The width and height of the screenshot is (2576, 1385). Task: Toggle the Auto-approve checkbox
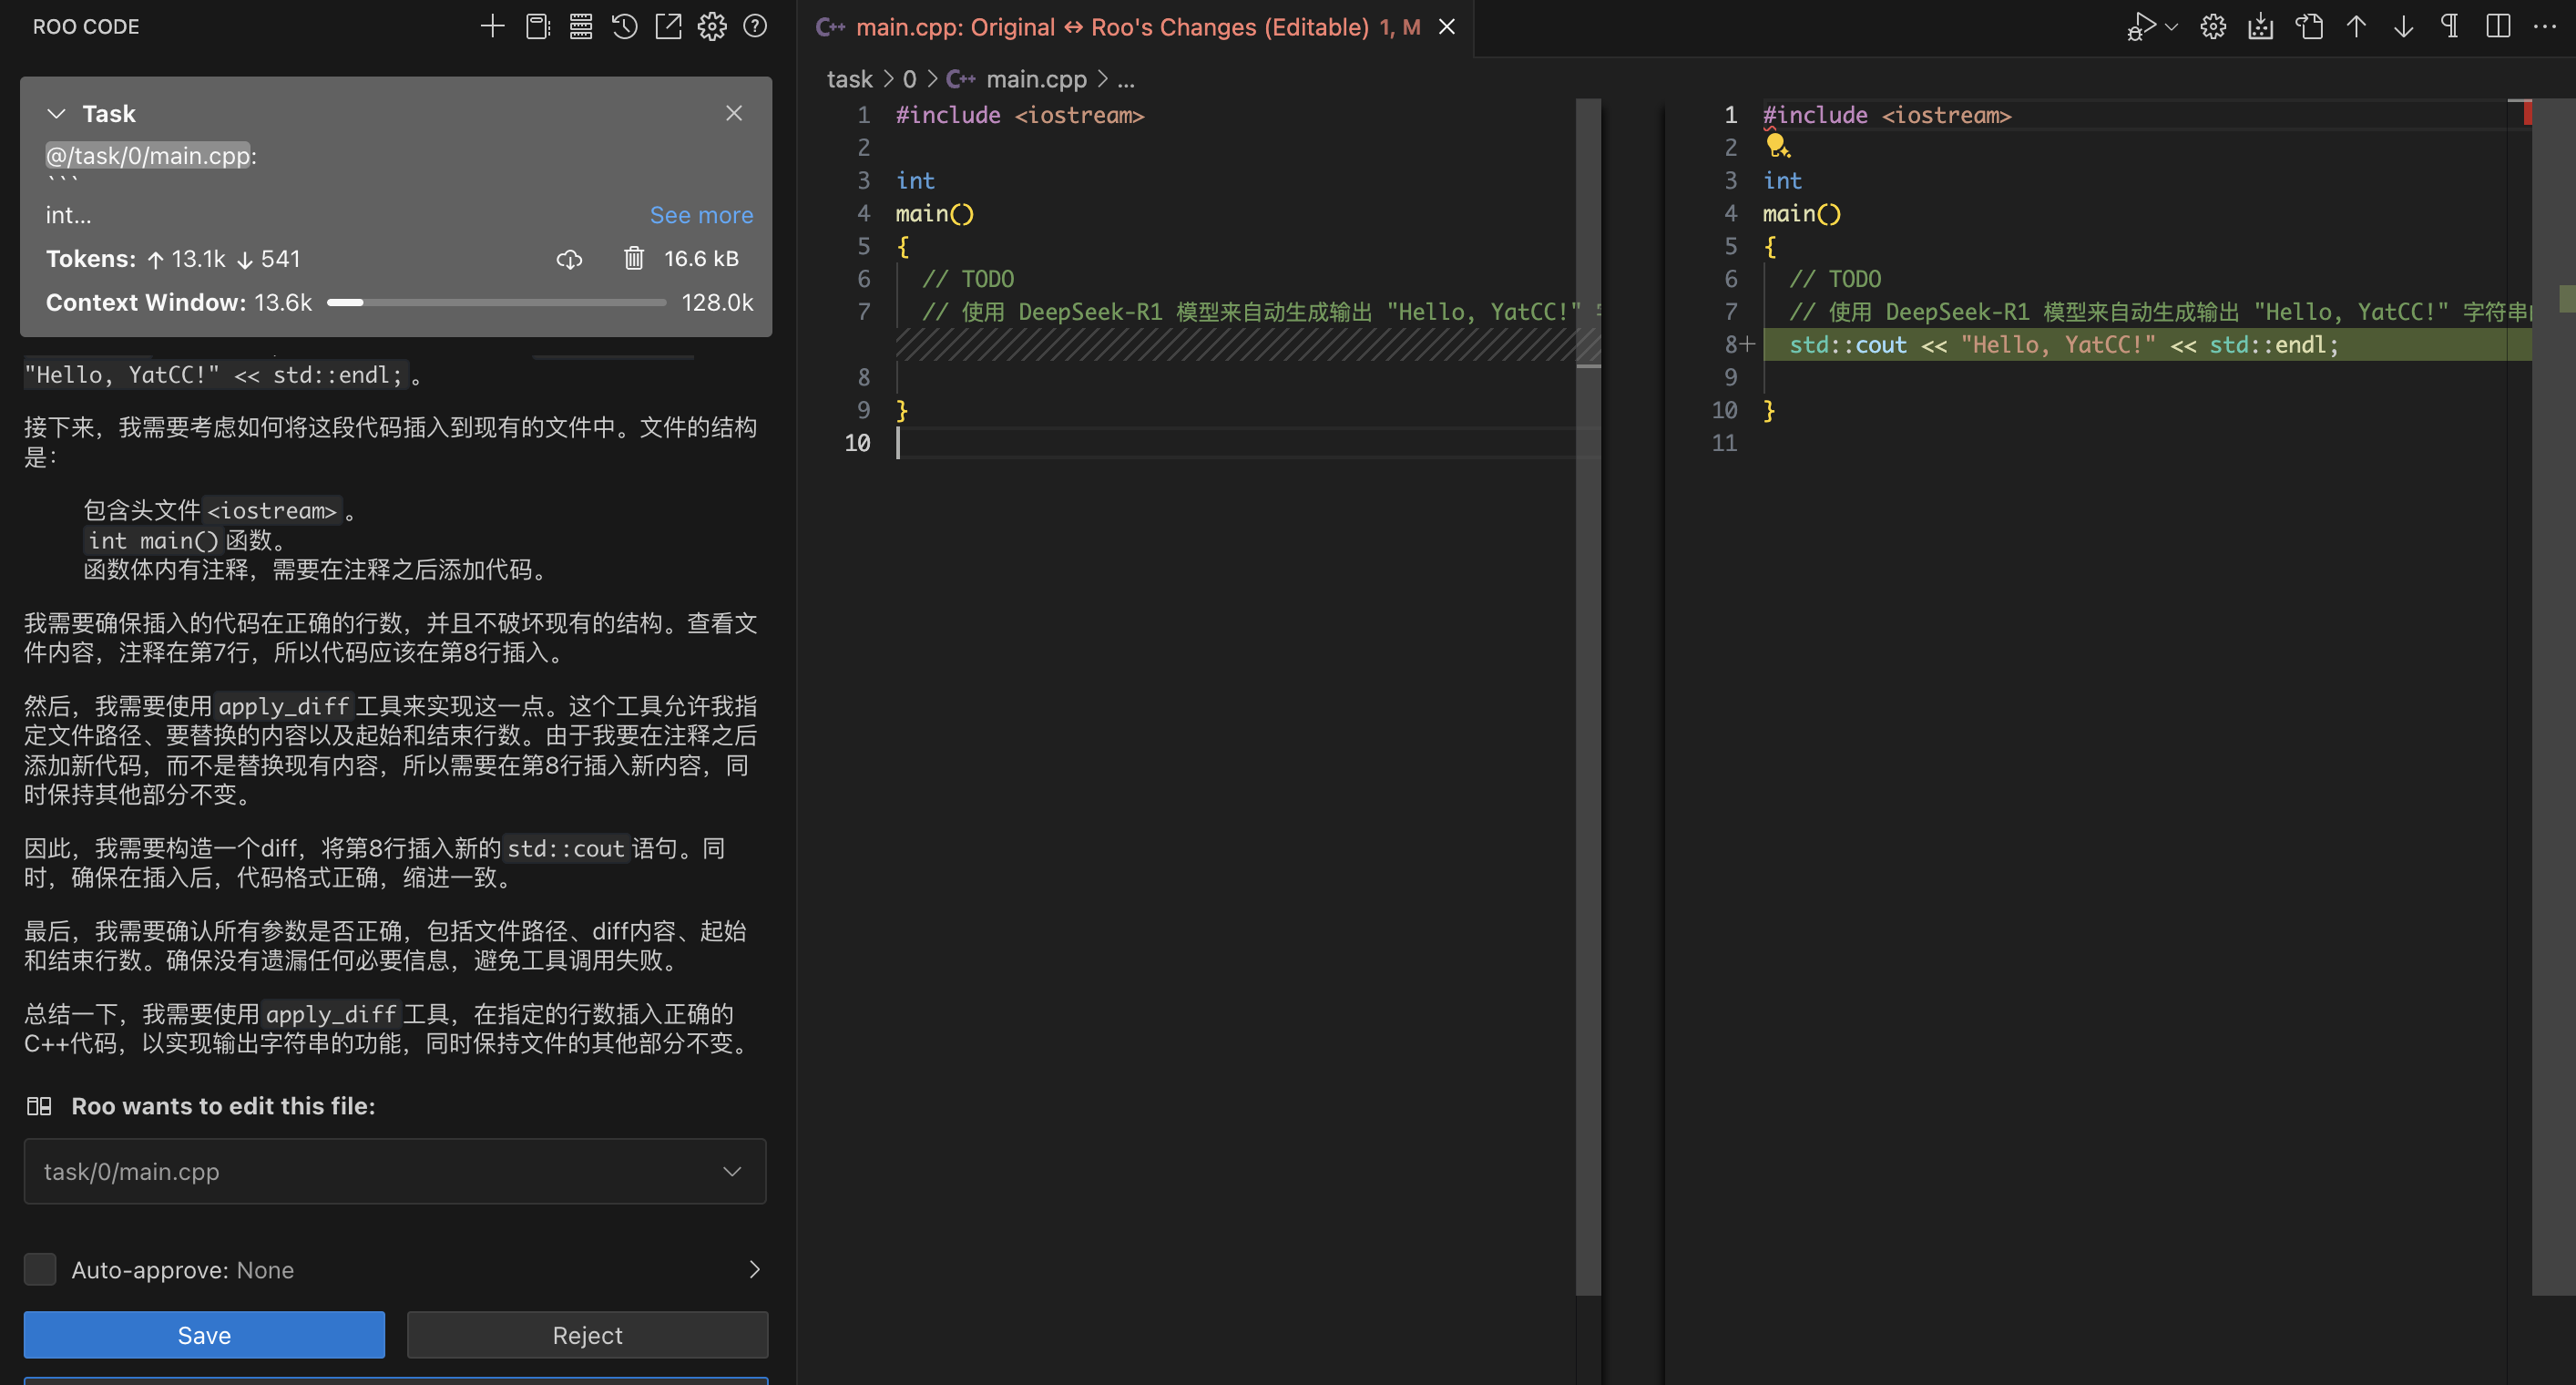[x=40, y=1269]
